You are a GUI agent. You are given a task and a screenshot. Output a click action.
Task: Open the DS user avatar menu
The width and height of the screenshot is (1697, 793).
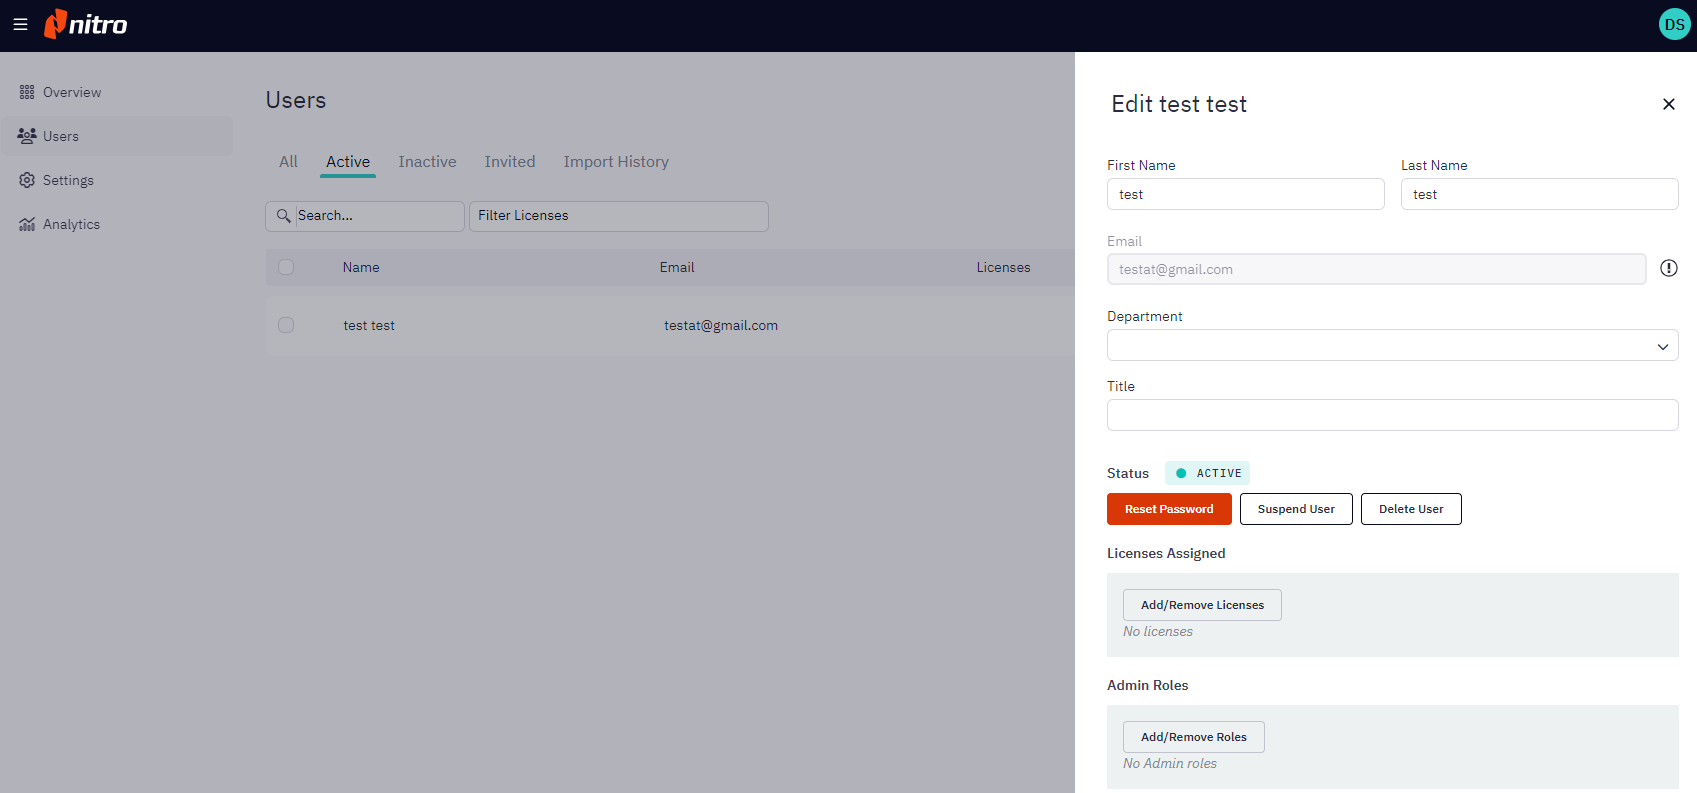1674,24
